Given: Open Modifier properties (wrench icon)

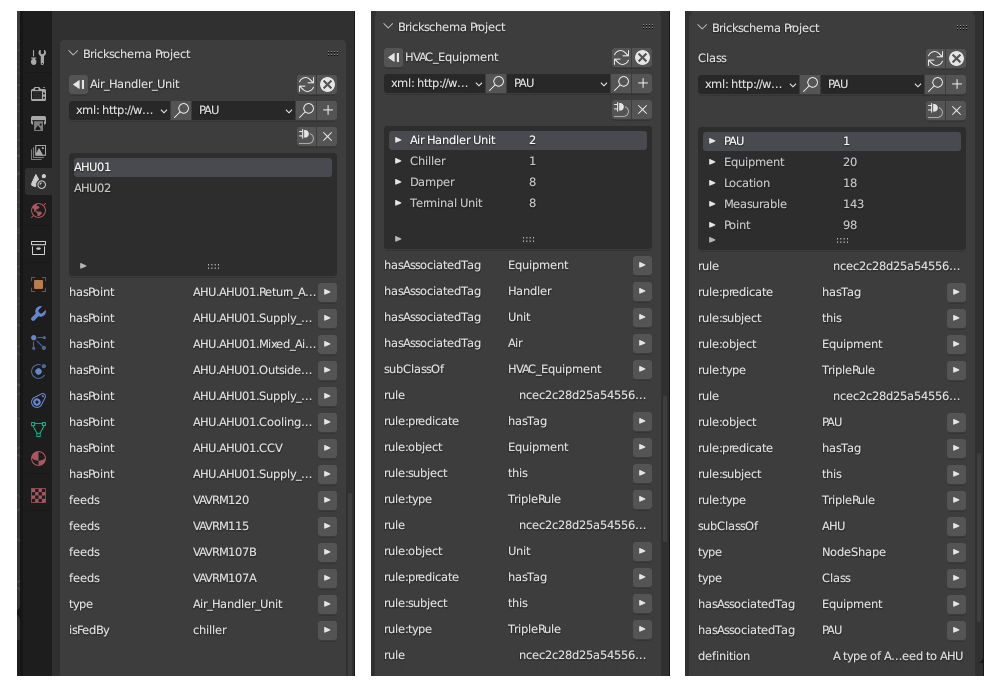Looking at the screenshot, I should pos(38,314).
